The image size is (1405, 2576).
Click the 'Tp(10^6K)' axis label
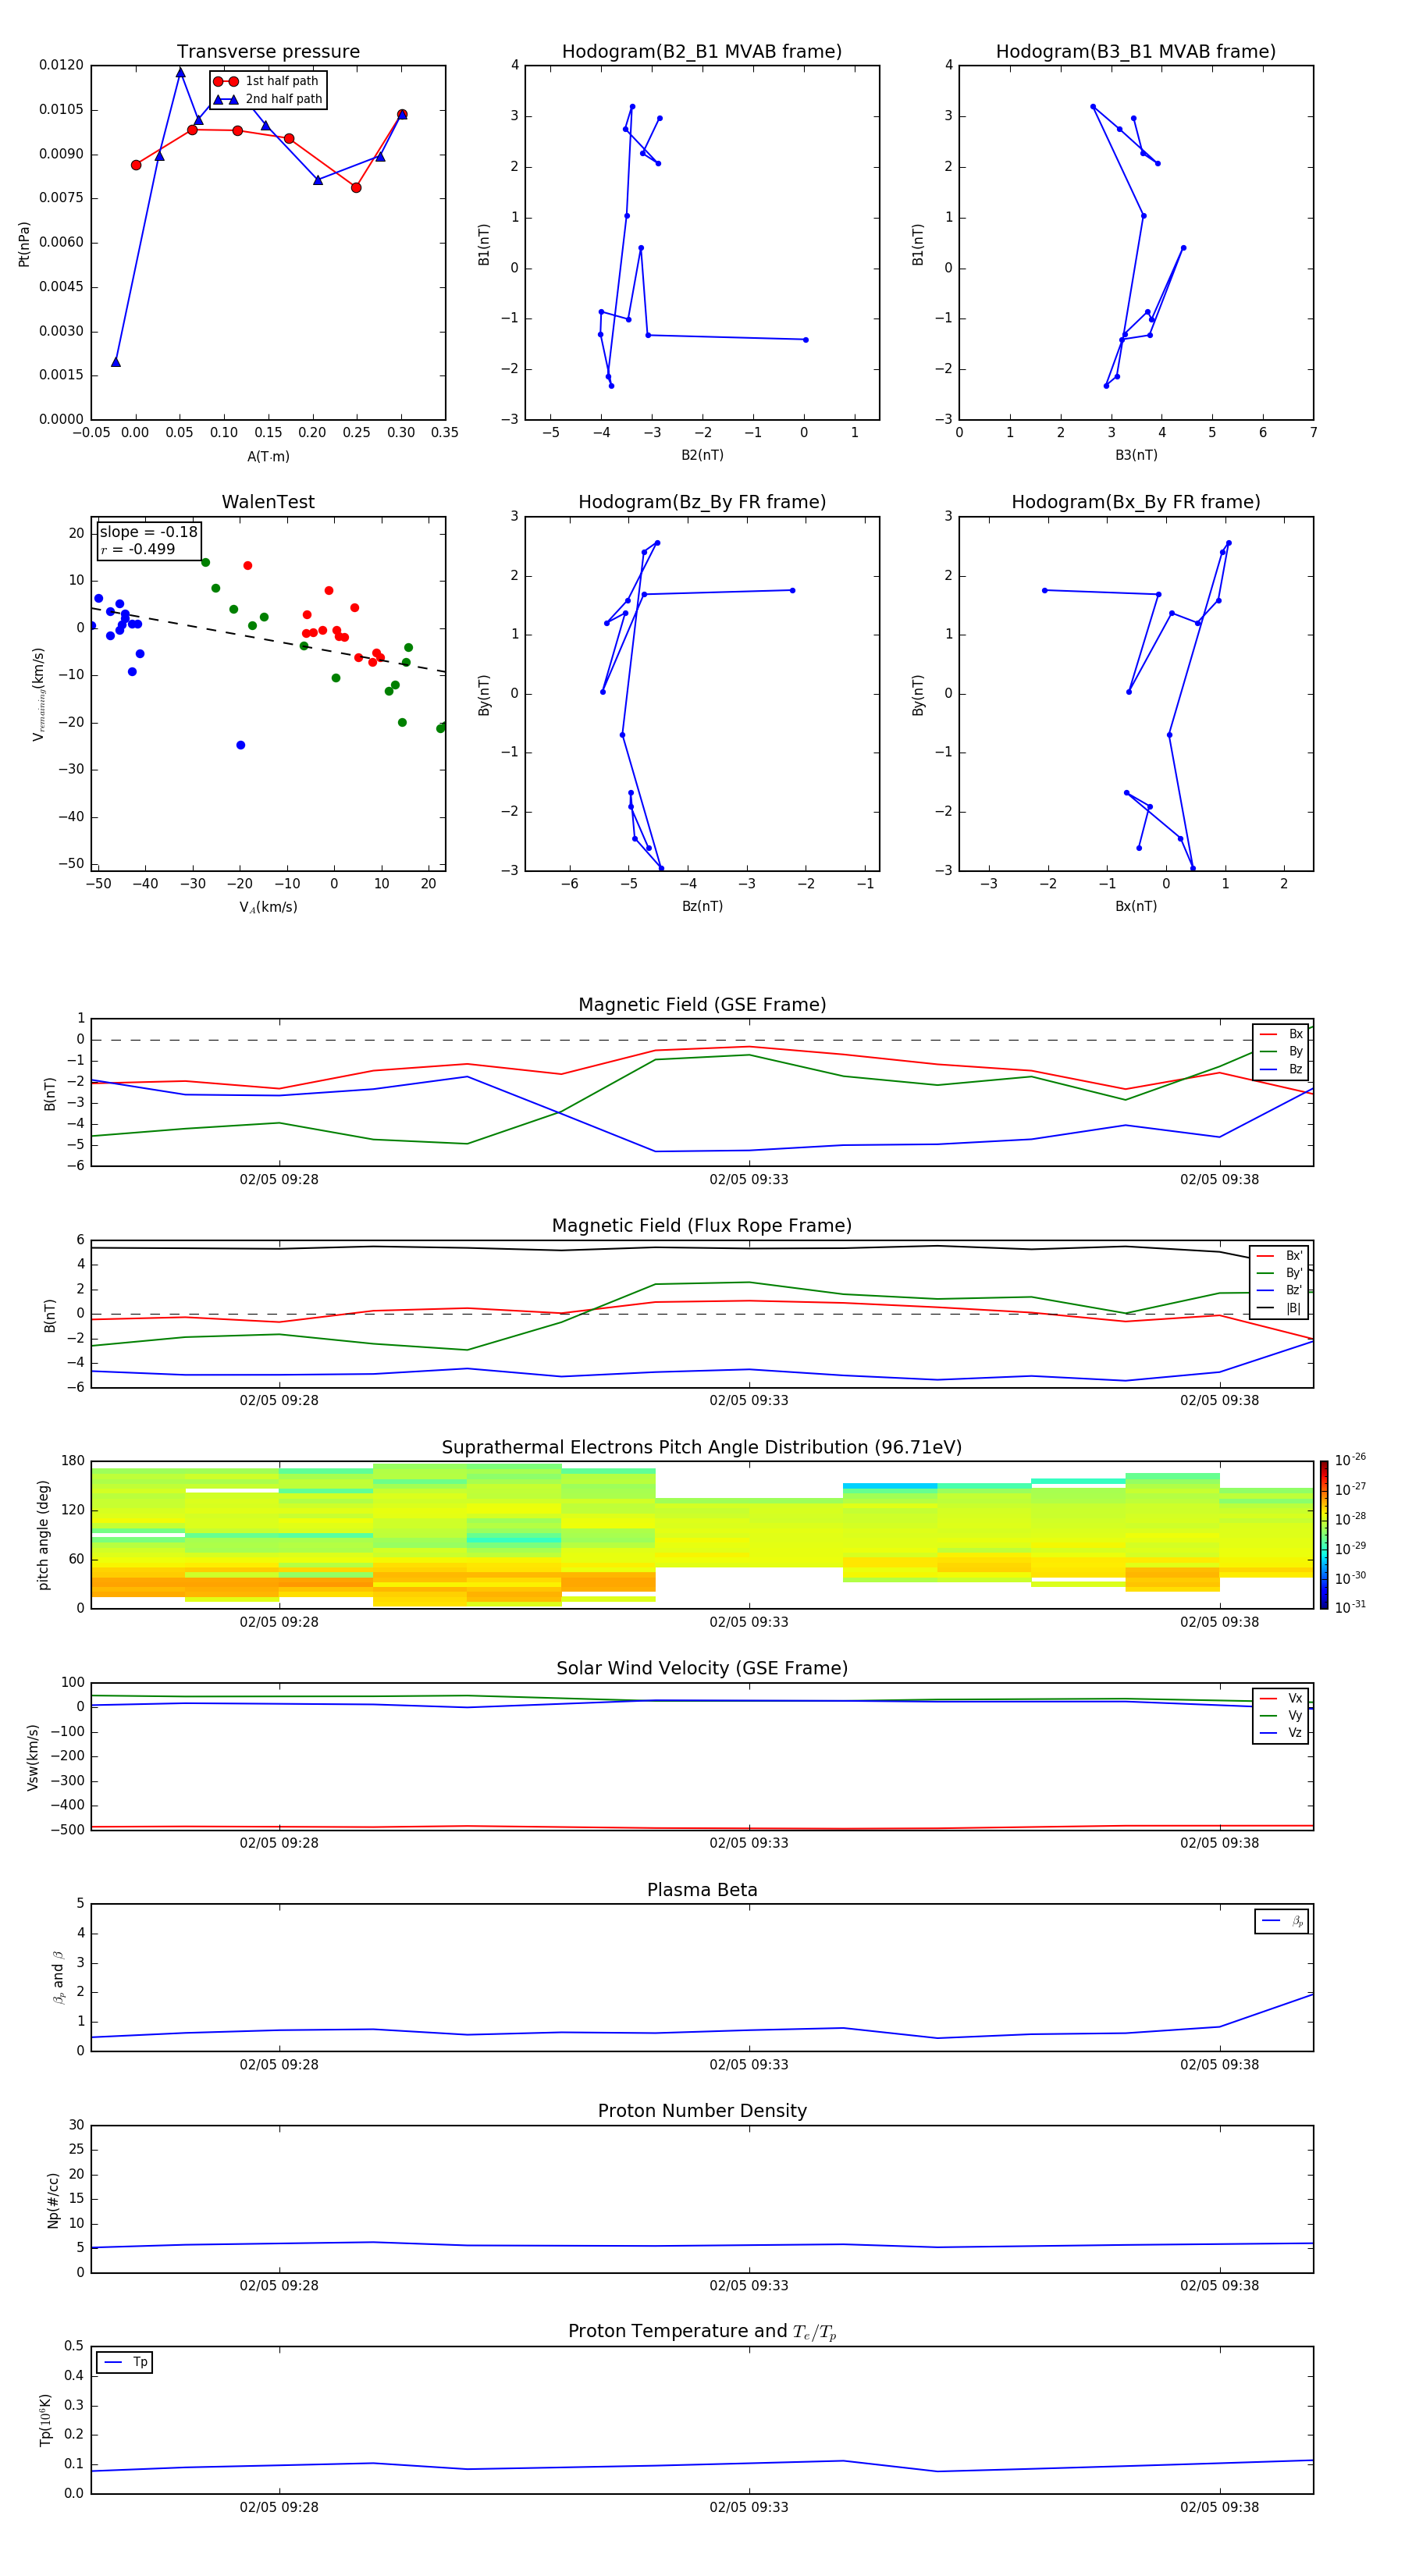click(45, 2420)
